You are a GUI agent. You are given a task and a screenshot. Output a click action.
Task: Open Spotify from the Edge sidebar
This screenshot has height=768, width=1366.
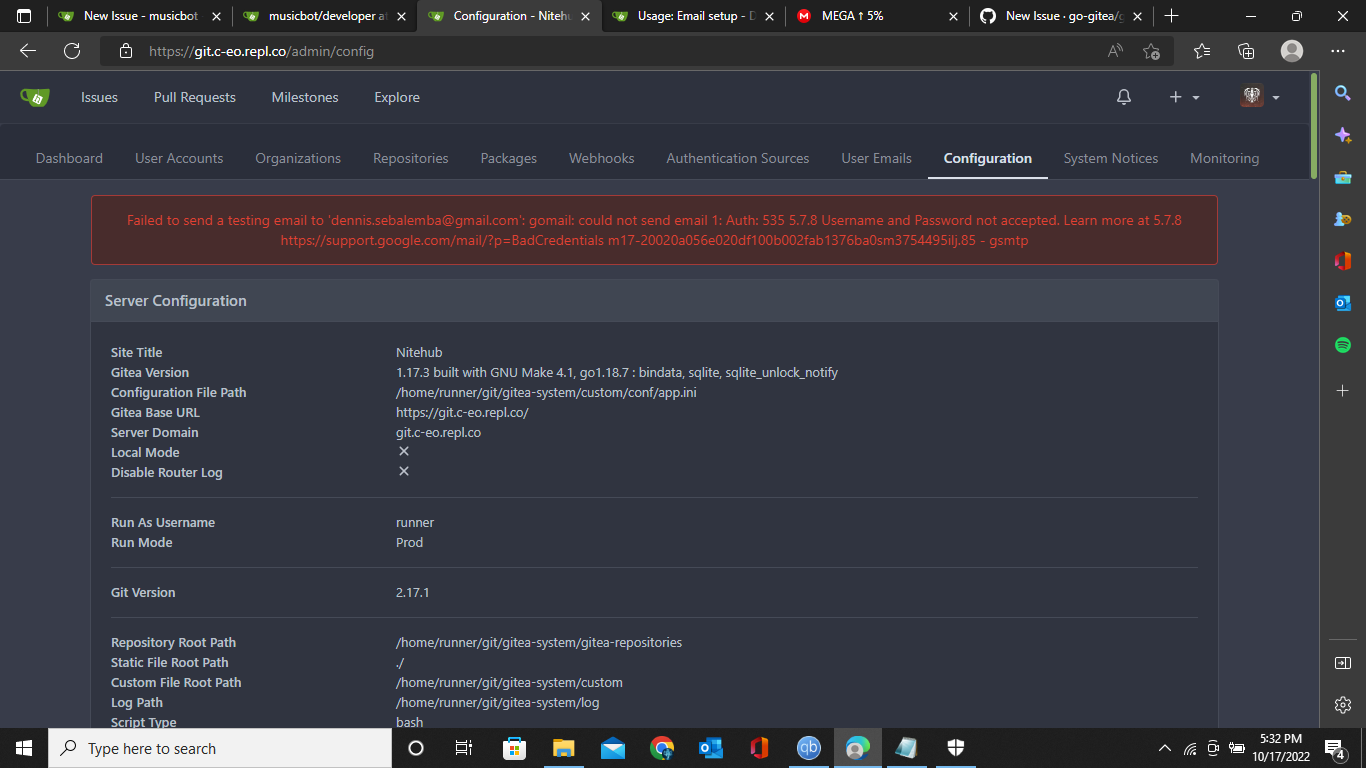[1343, 344]
